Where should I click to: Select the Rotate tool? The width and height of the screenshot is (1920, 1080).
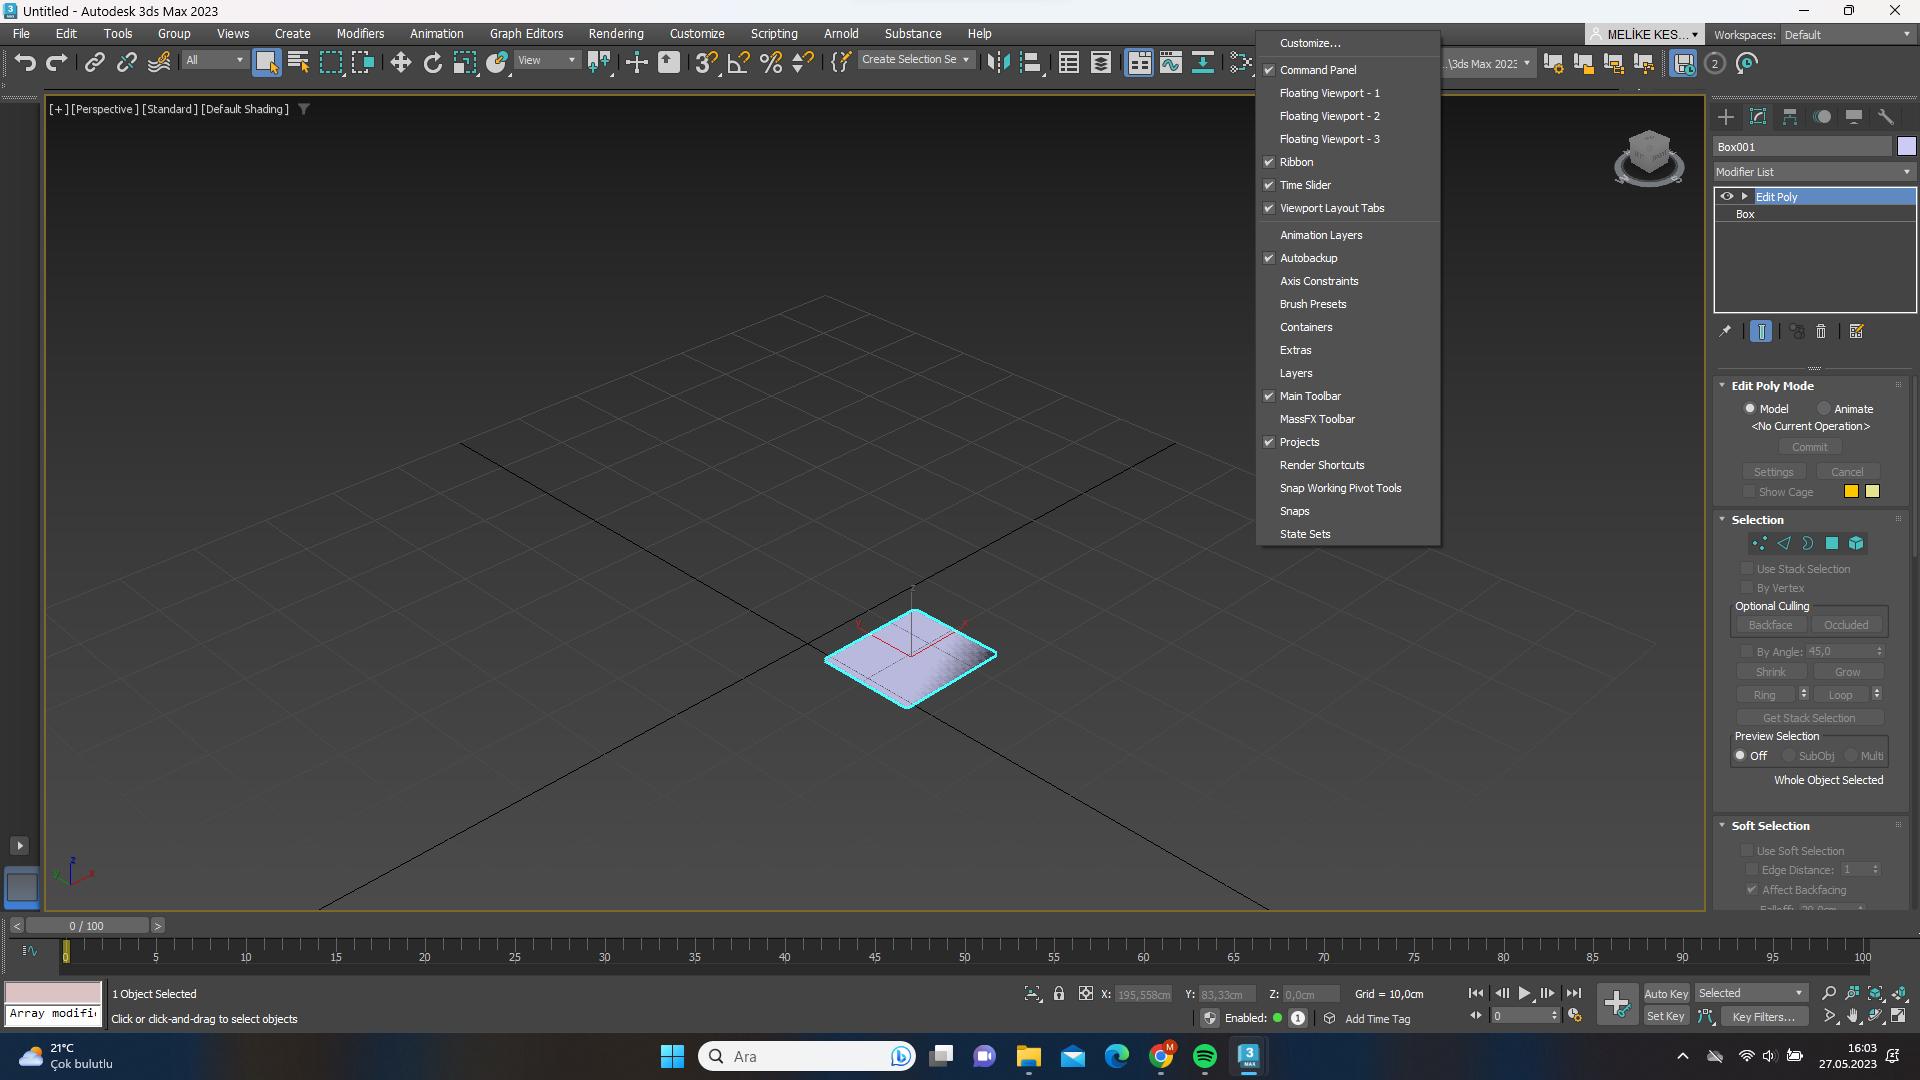point(432,62)
